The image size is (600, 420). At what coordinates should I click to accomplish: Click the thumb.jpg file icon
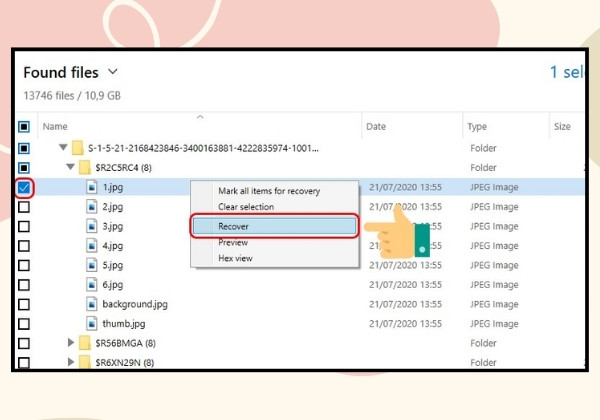pos(91,324)
